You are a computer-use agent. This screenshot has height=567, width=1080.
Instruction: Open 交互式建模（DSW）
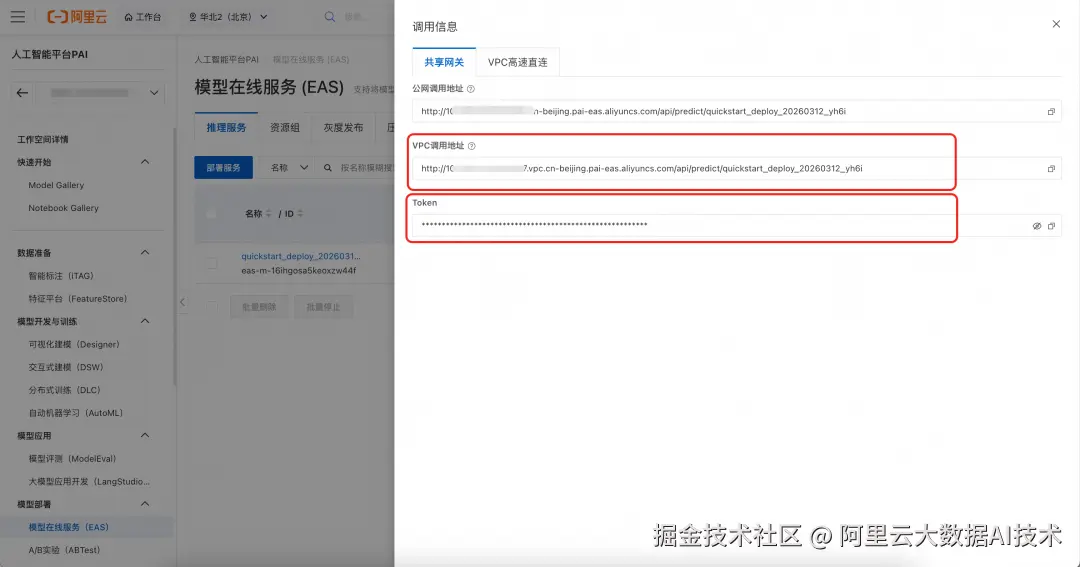(x=66, y=367)
